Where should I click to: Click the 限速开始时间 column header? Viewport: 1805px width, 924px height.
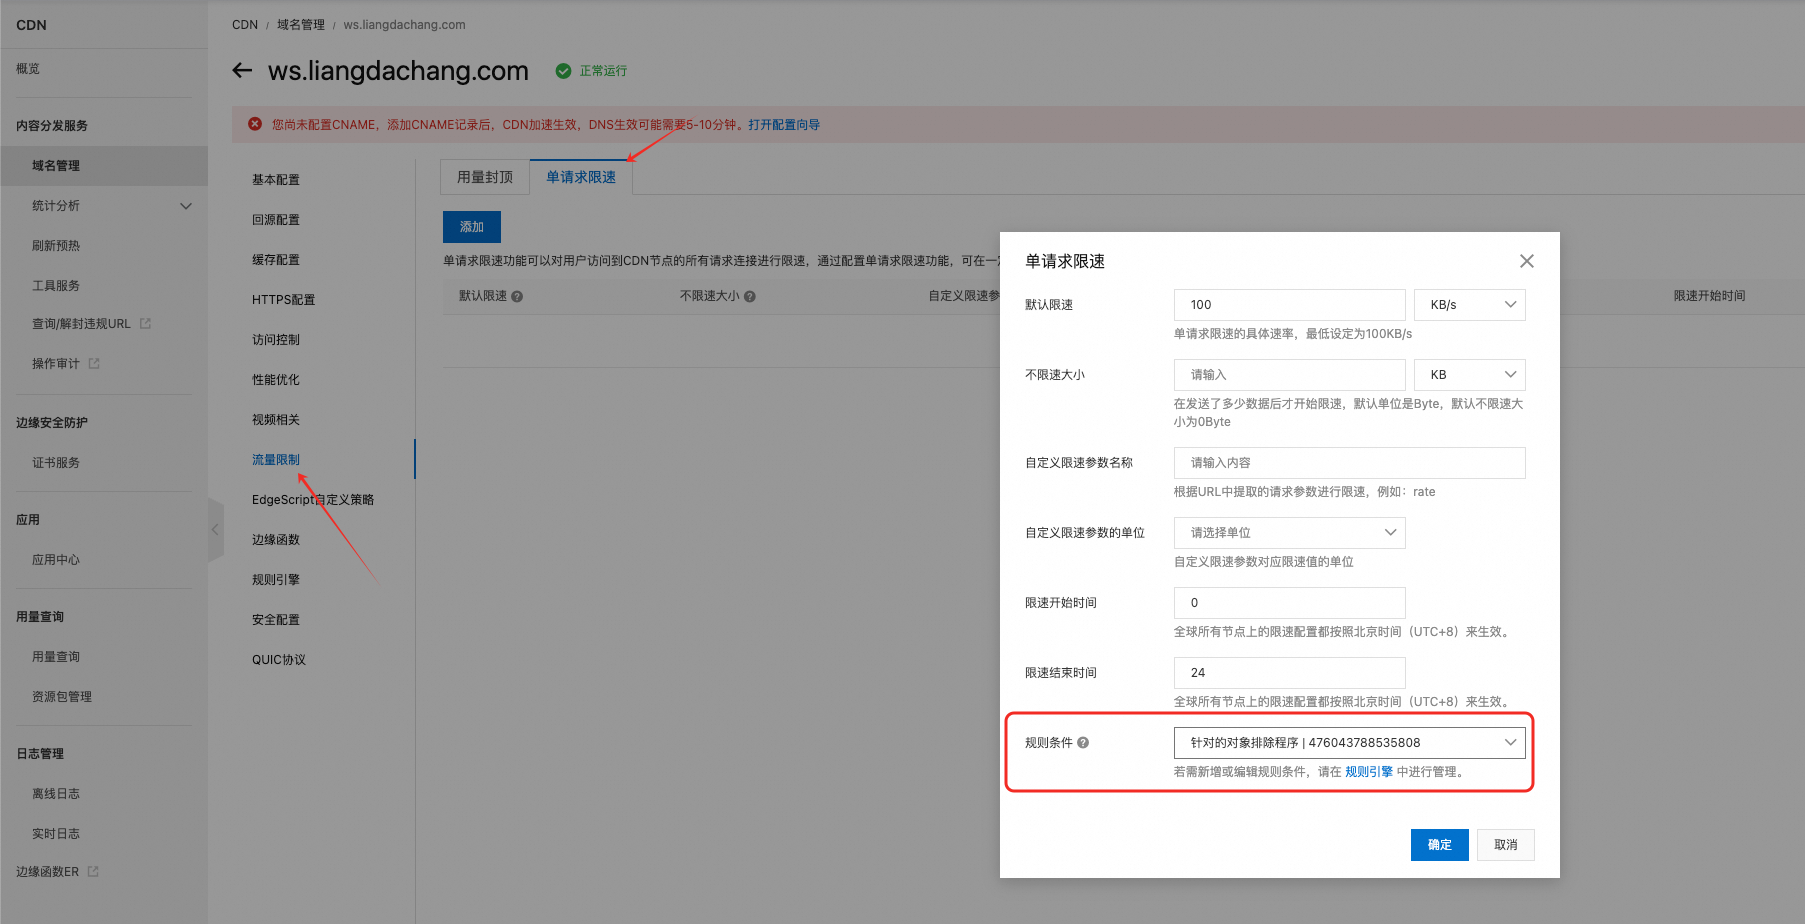coord(1710,296)
